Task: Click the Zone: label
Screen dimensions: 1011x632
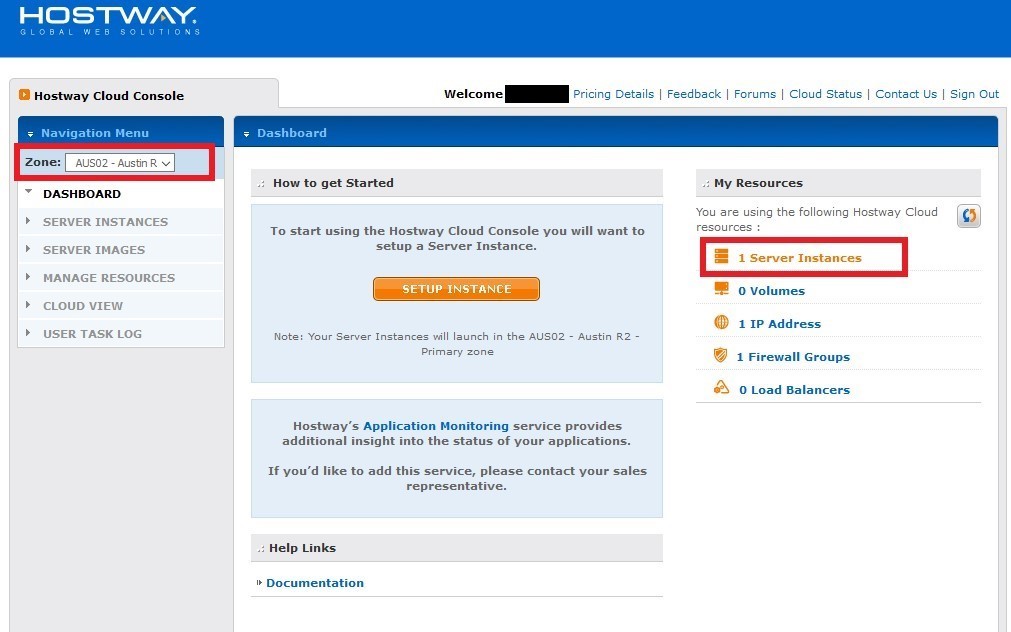Action: (43, 162)
